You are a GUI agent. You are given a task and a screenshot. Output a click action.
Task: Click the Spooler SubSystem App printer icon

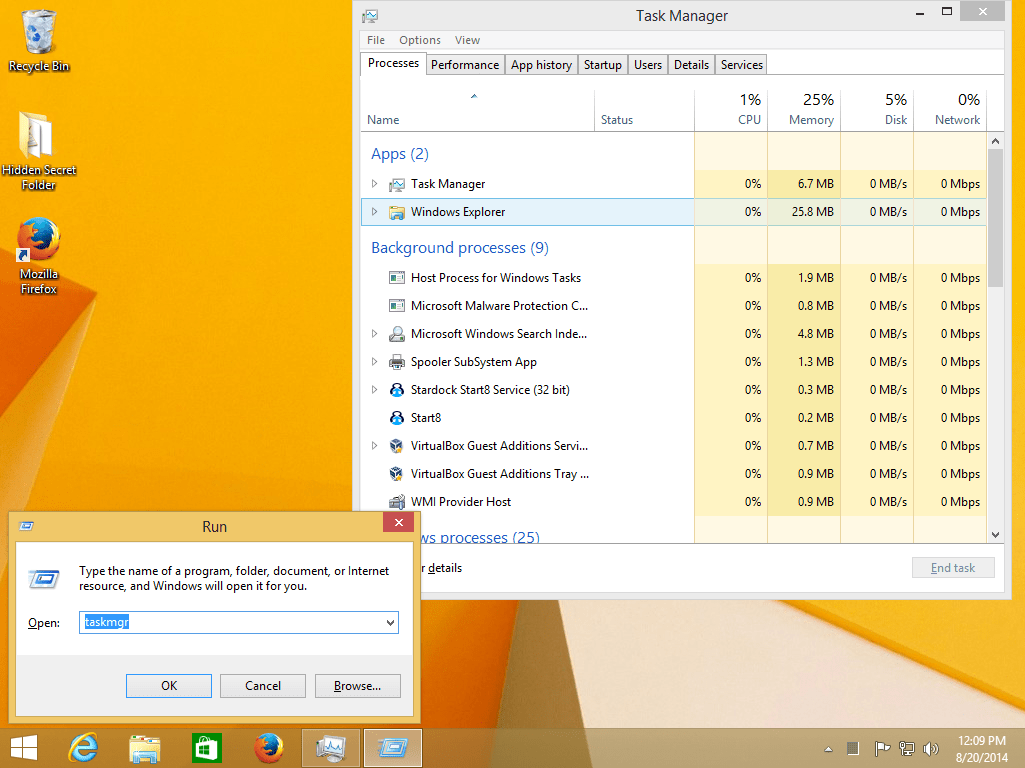pos(396,362)
